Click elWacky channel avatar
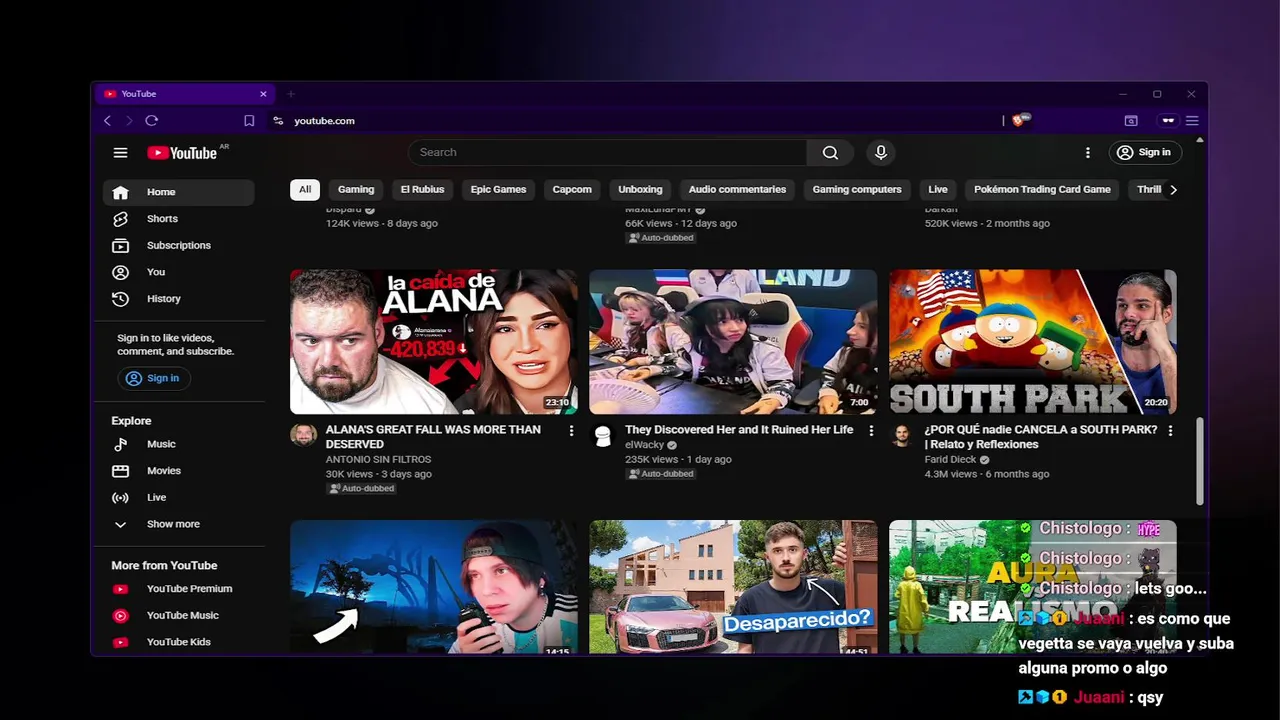This screenshot has height=720, width=1280. [x=603, y=435]
